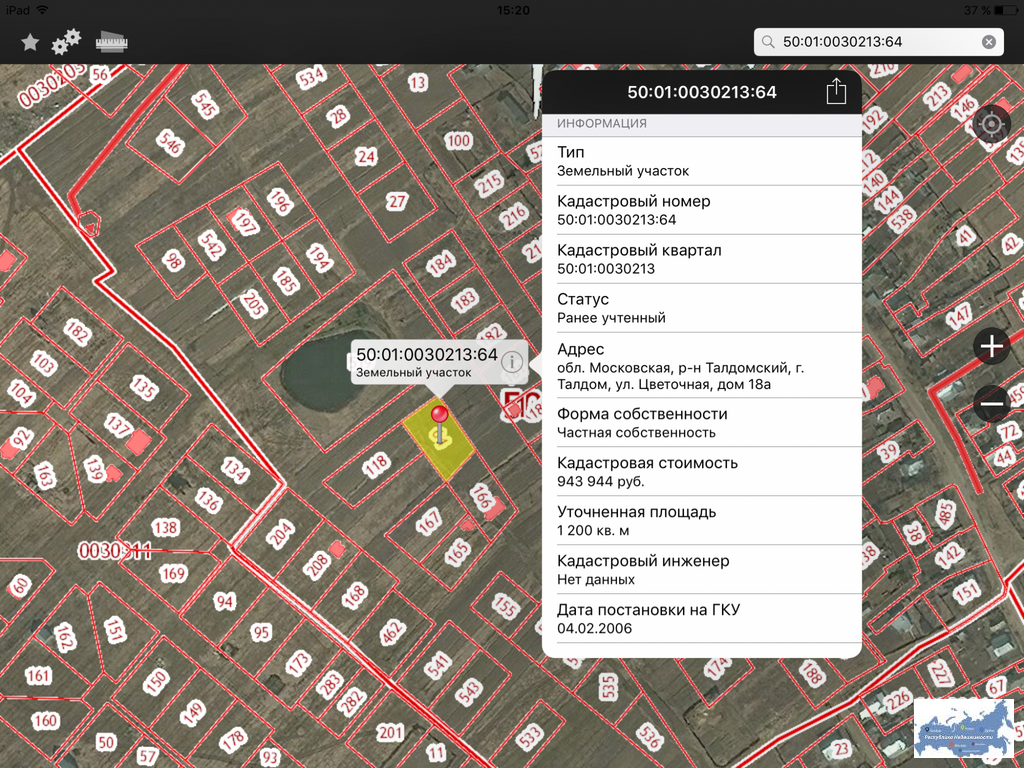Tap parcel number 205 on the map
This screenshot has height=768, width=1024.
coord(254,304)
